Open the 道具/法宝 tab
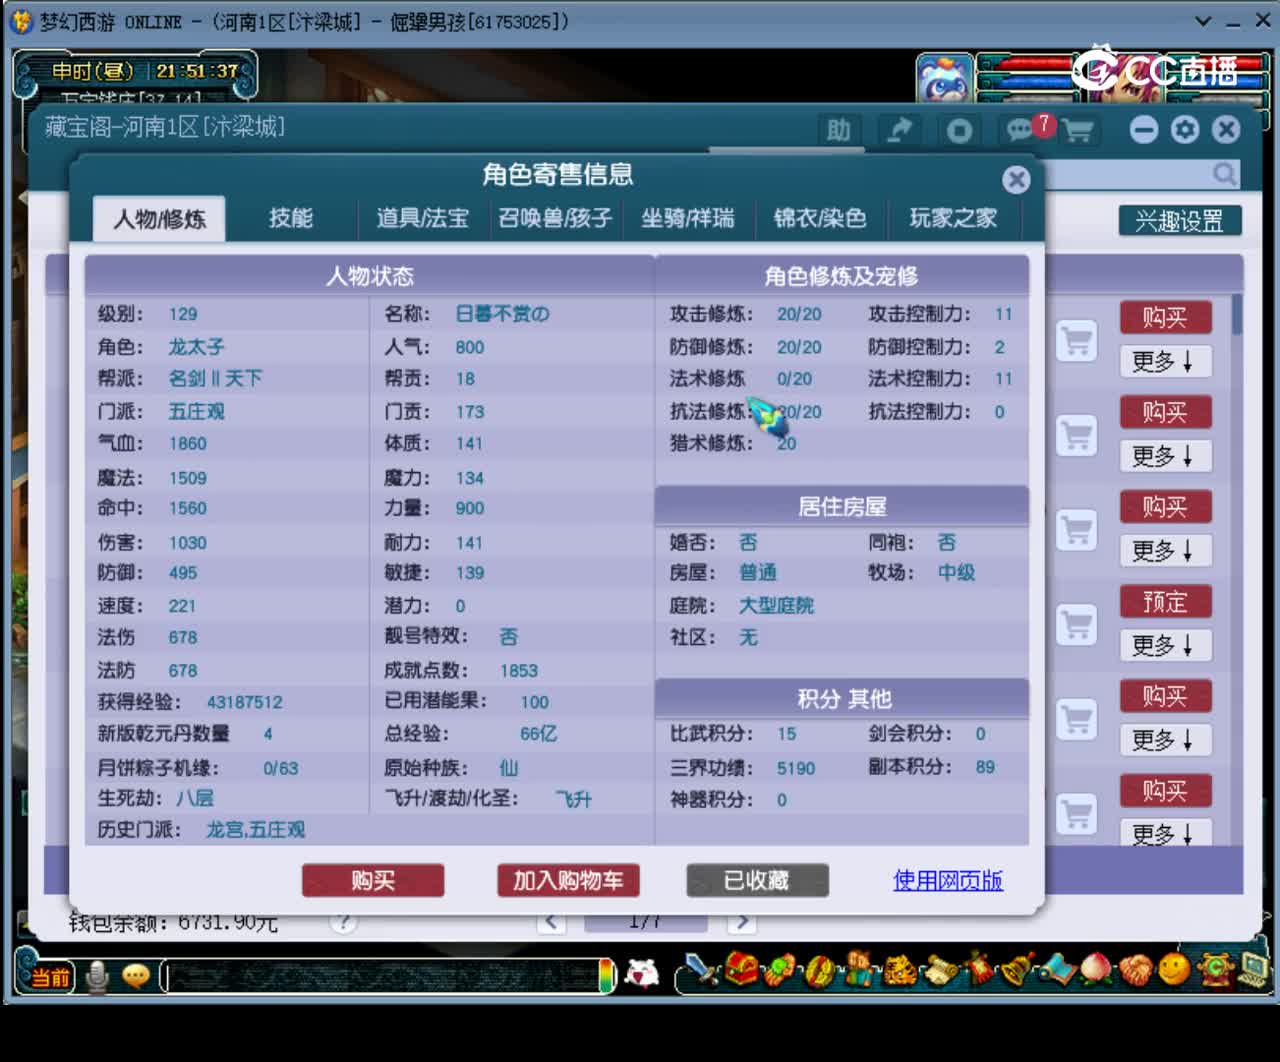Viewport: 1280px width, 1062px height. click(x=422, y=218)
